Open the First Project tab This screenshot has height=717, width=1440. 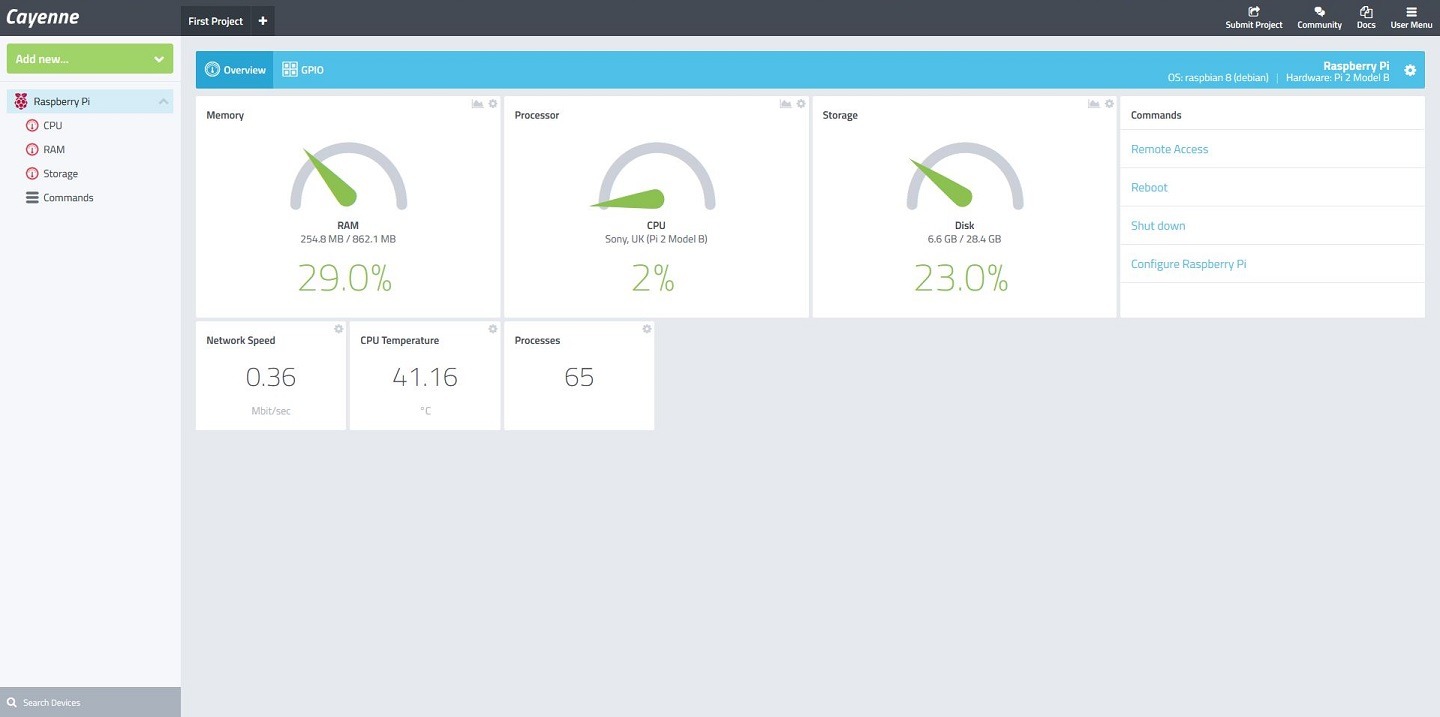tap(215, 21)
